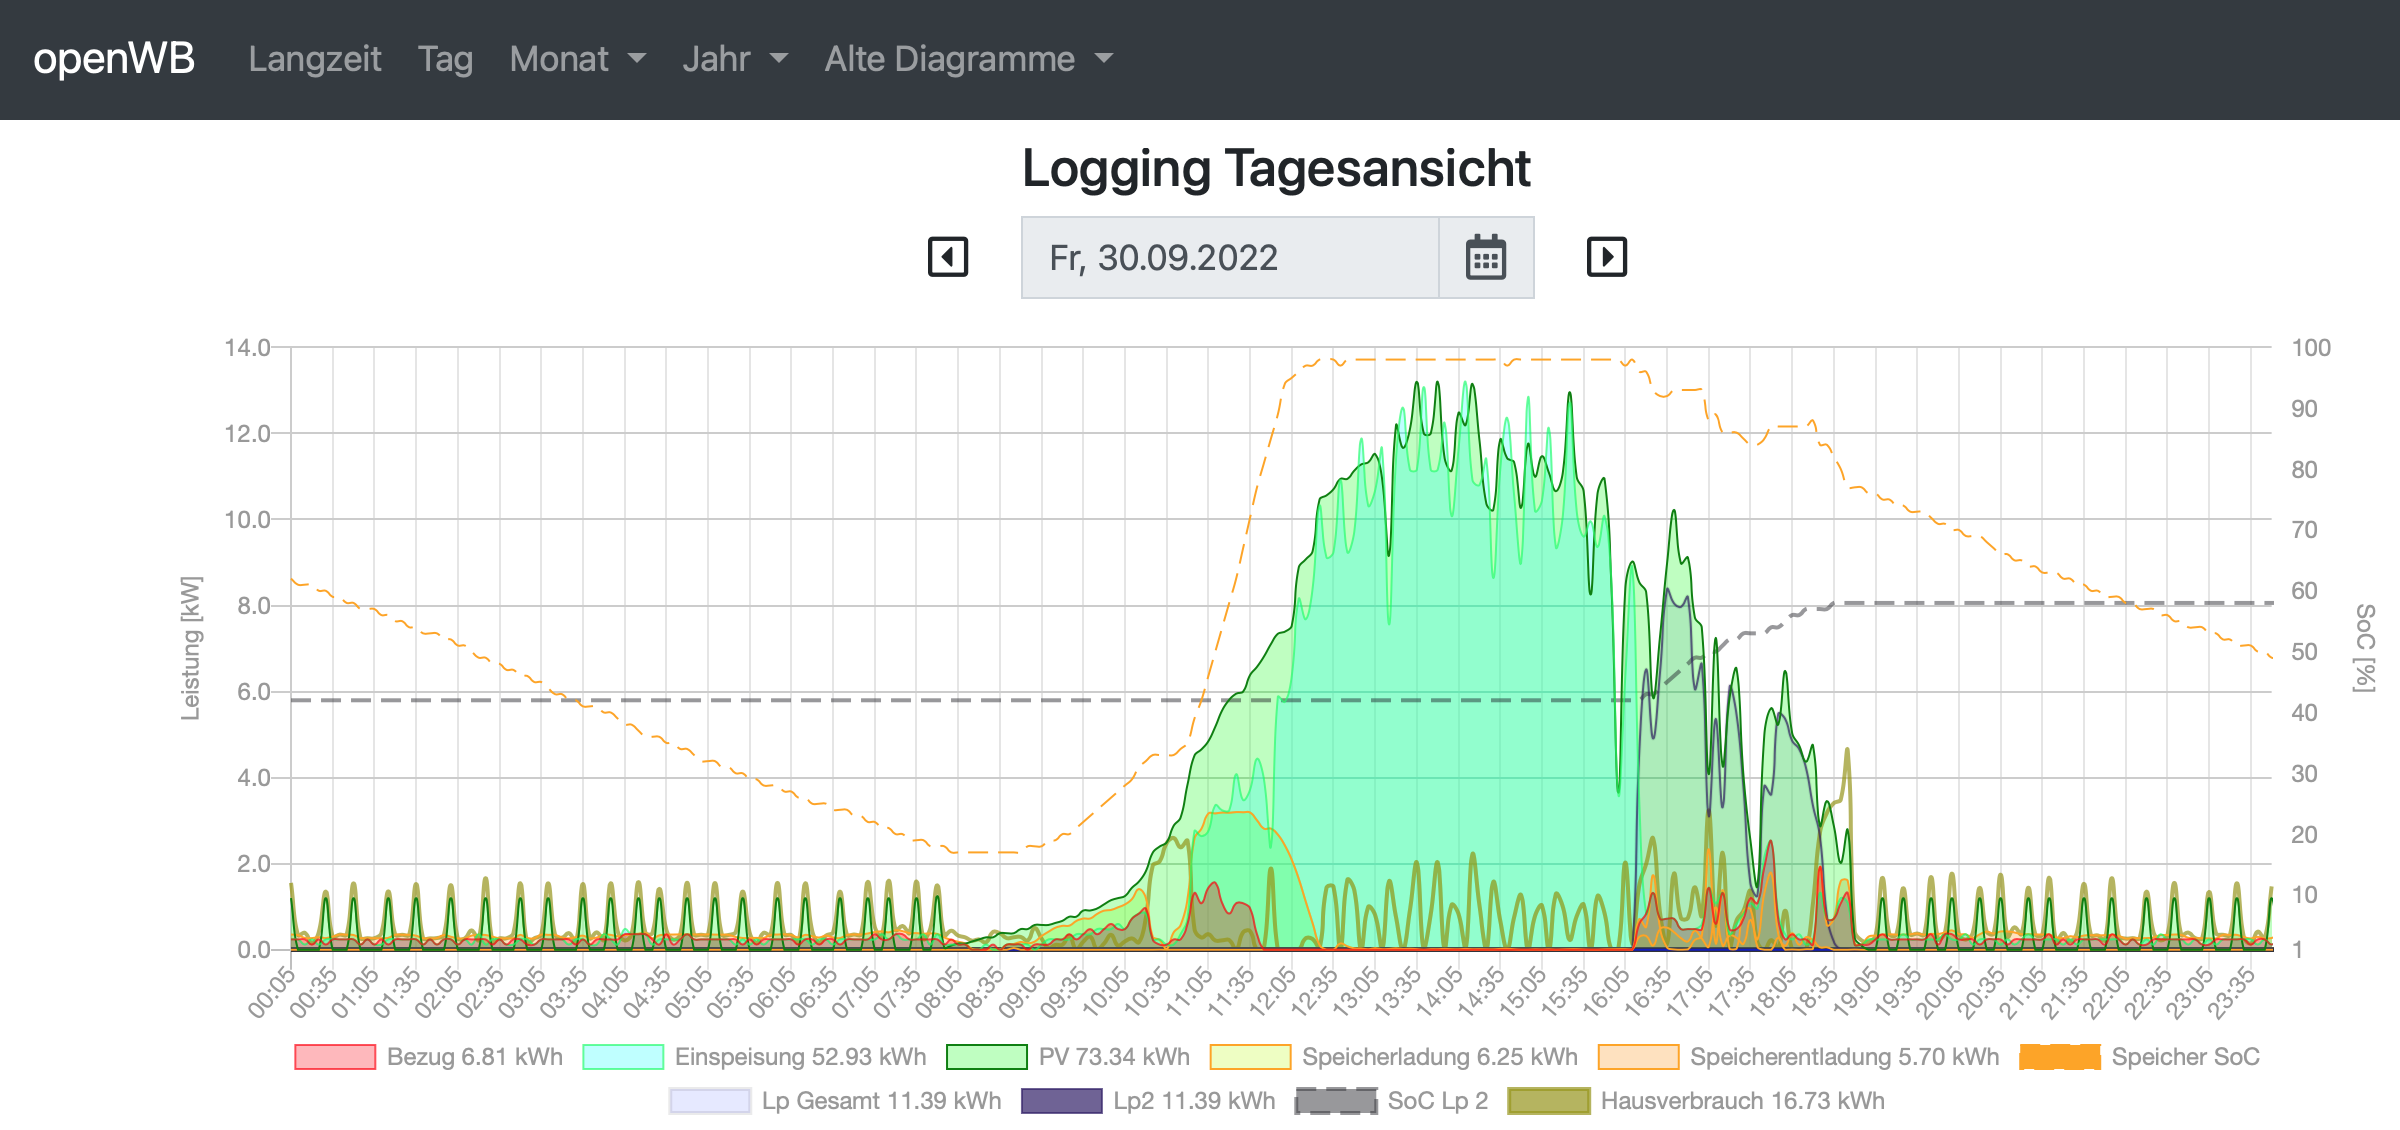Toggle the Speicher SoC dashed legend icon
The height and width of the screenshot is (1130, 2400).
[x=2059, y=1057]
